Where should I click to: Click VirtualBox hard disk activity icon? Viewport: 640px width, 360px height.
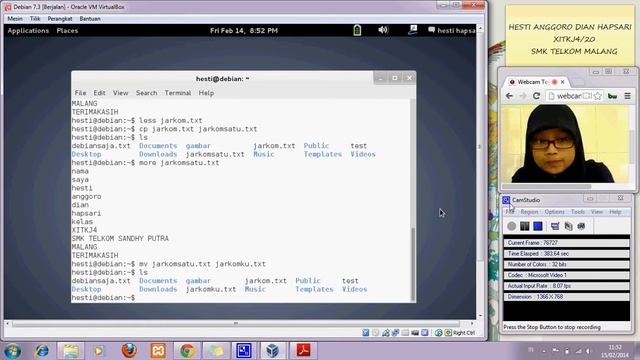click(x=366, y=333)
